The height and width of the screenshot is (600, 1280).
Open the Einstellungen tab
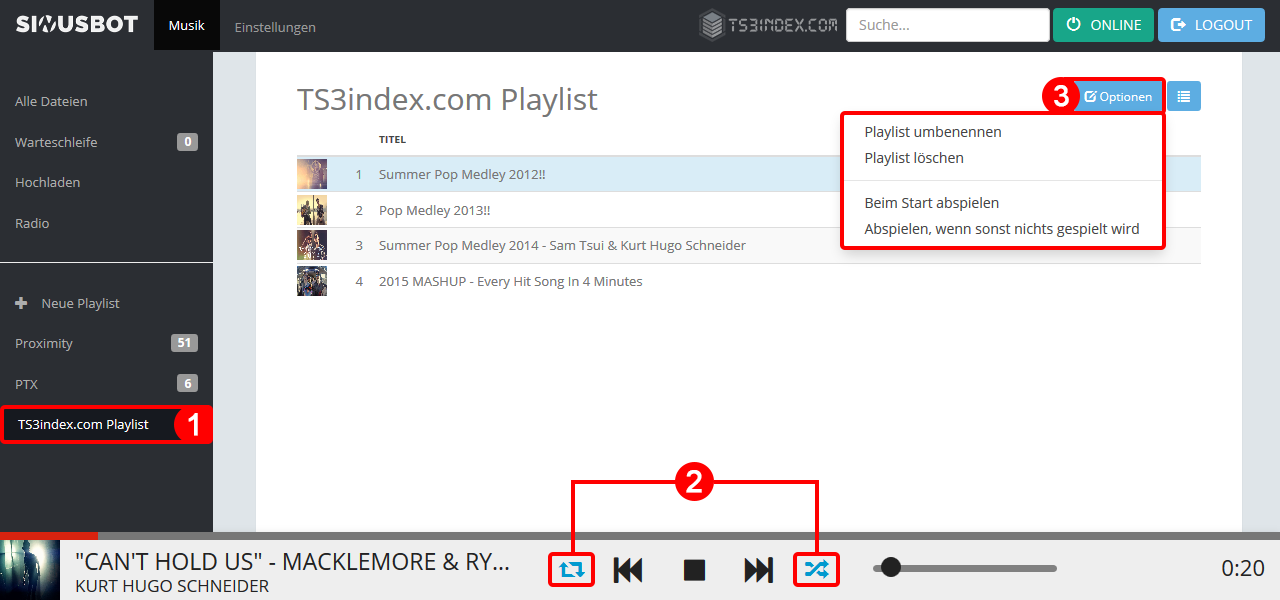[275, 27]
